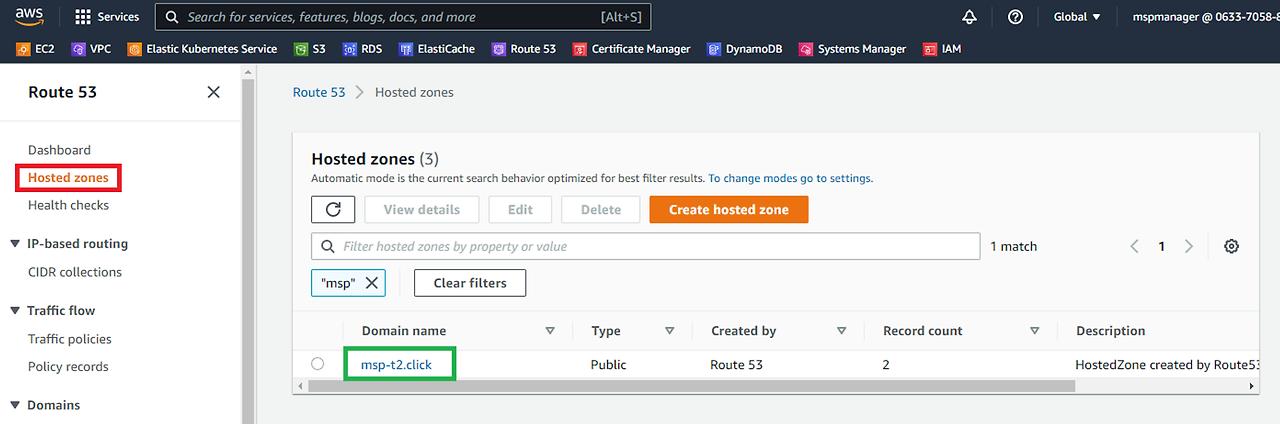Close the Route 53 side navigation

point(213,92)
